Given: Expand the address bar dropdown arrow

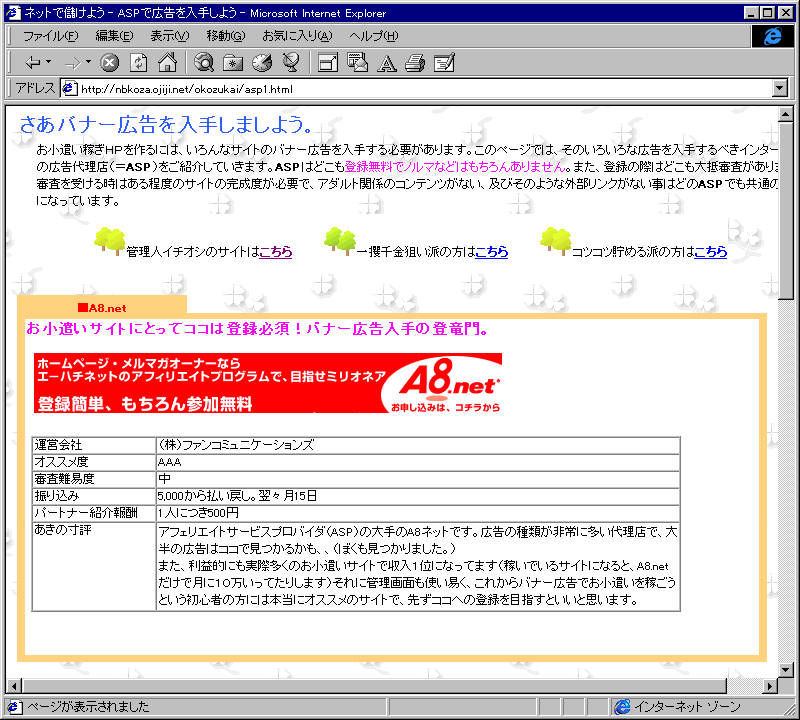Looking at the screenshot, I should (779, 88).
